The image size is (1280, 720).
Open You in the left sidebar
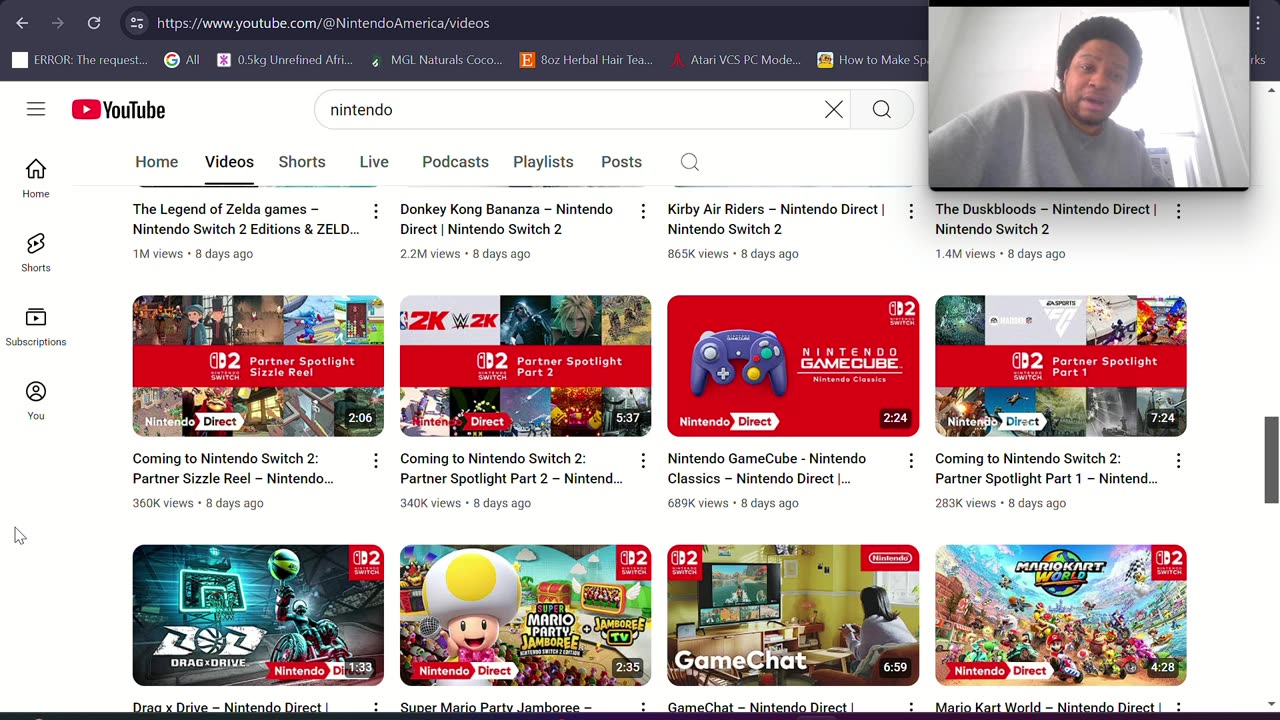(36, 400)
